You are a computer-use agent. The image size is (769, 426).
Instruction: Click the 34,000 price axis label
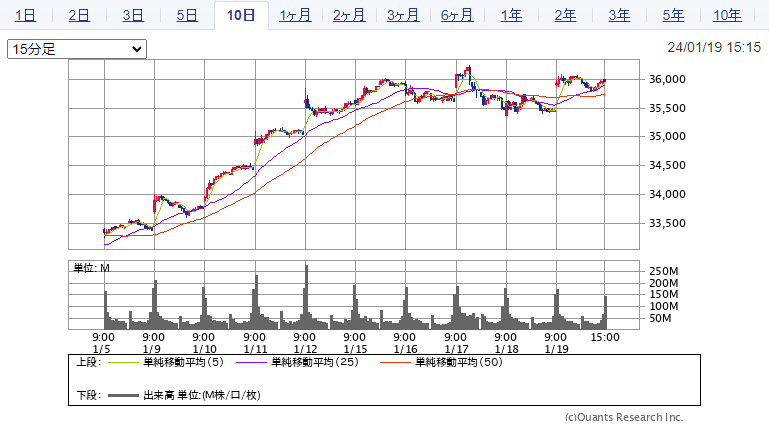pos(667,194)
